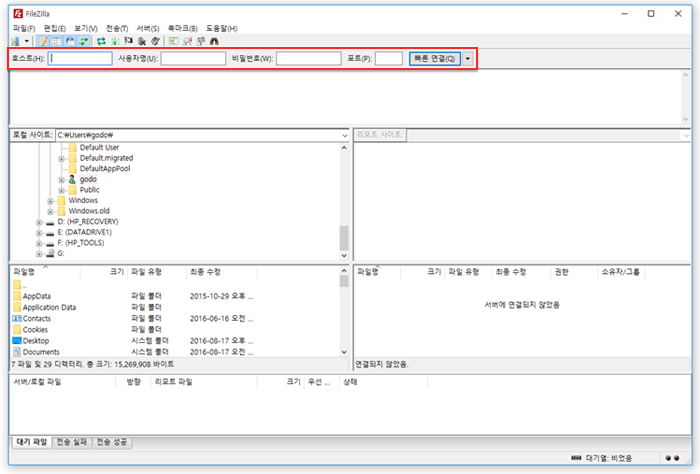
Task: Click the 비밀번호(W) input field
Action: pyautogui.click(x=308, y=58)
